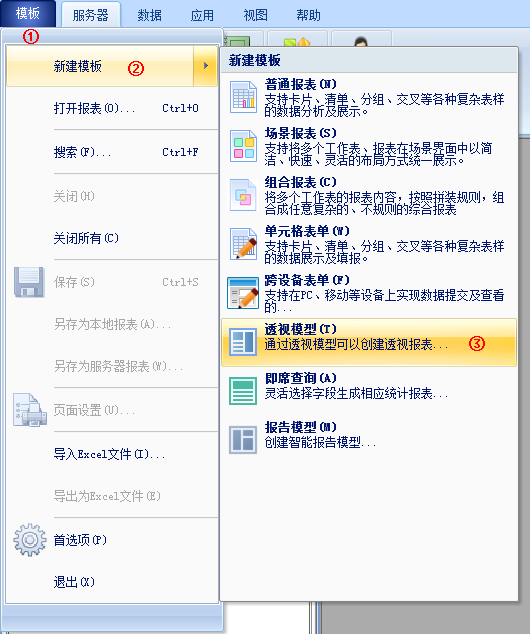Open the 模板 application menu button
This screenshot has width=530, height=634.
[x=28, y=13]
